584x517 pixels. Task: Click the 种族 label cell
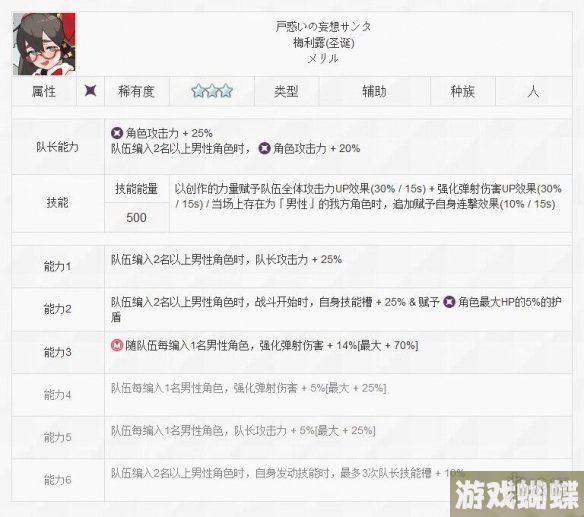[463, 91]
